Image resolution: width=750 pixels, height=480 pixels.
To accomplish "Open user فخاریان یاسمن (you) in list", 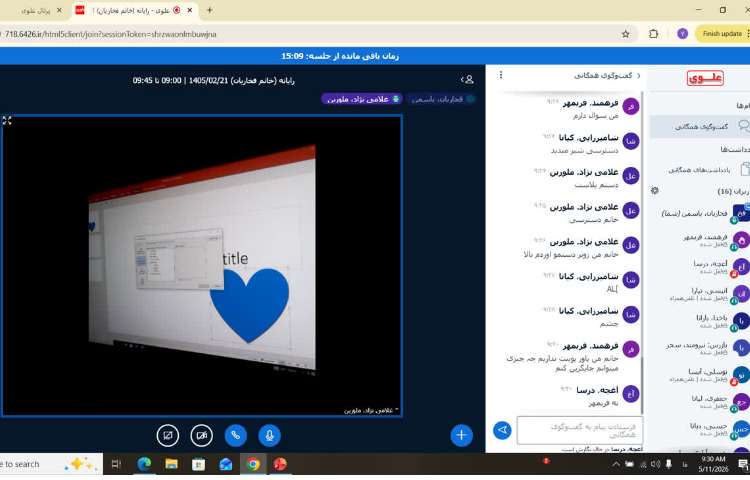I will point(700,214).
